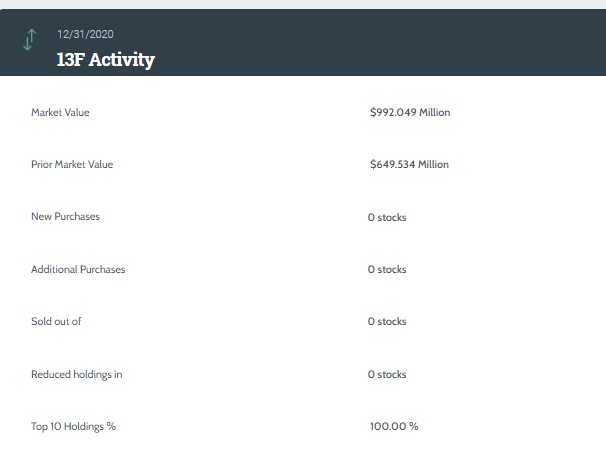Viewport: 606px width, 456px height.
Task: Select the Reduced holdings stock count
Action: (387, 374)
